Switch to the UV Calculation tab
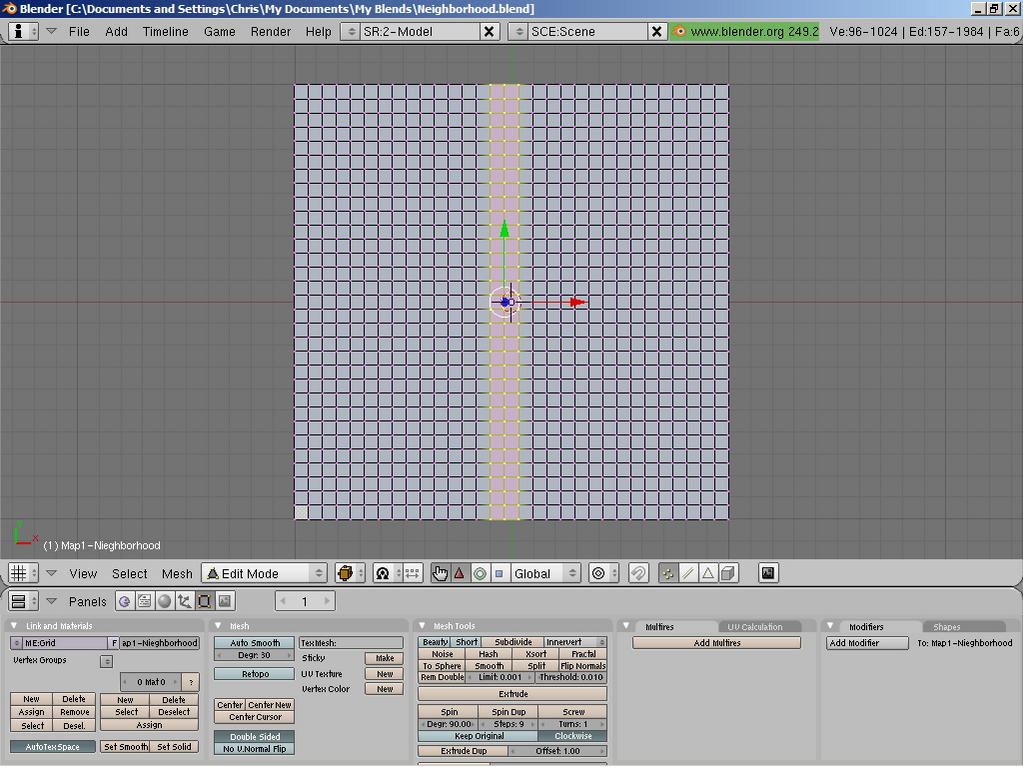Viewport: 1023px width, 767px height. [754, 627]
